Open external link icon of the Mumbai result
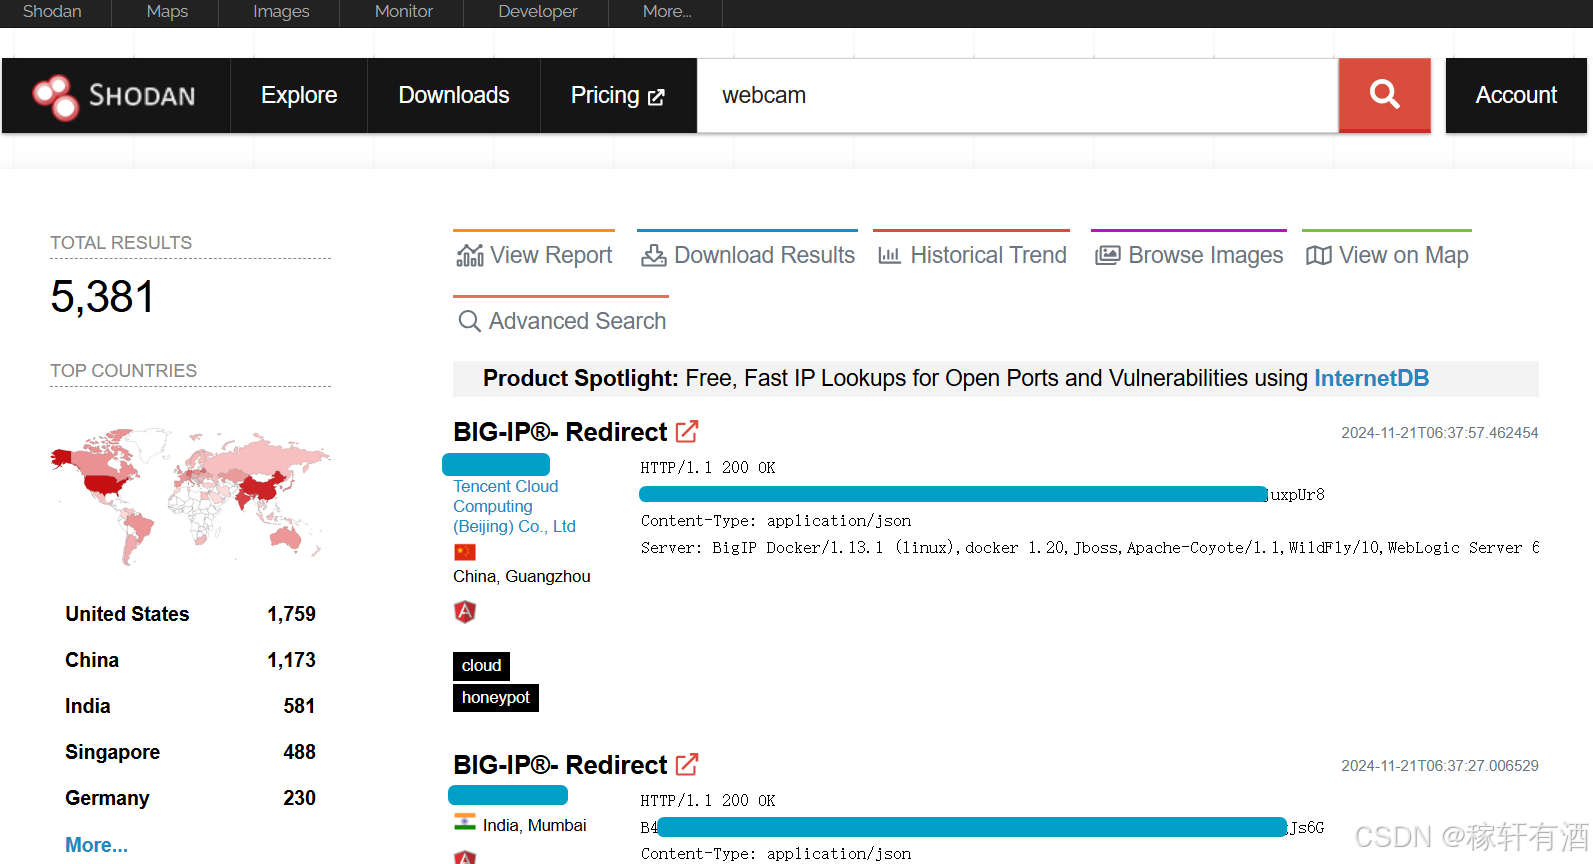This screenshot has height=864, width=1593. pos(687,764)
